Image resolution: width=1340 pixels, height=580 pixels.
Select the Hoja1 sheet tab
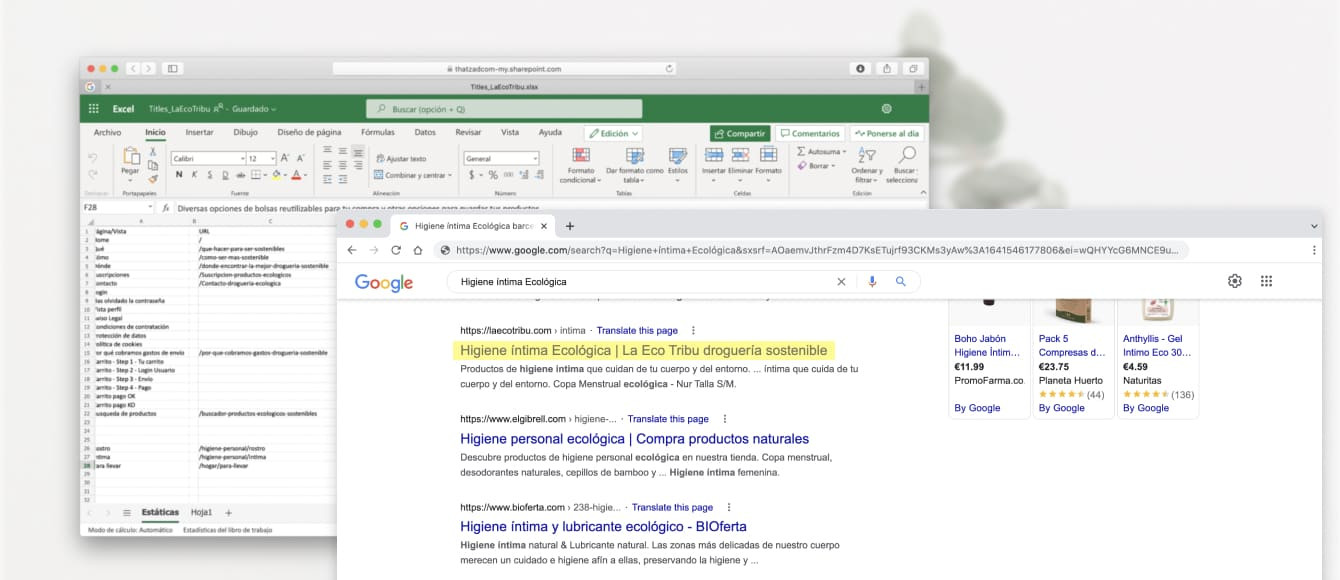pos(201,512)
